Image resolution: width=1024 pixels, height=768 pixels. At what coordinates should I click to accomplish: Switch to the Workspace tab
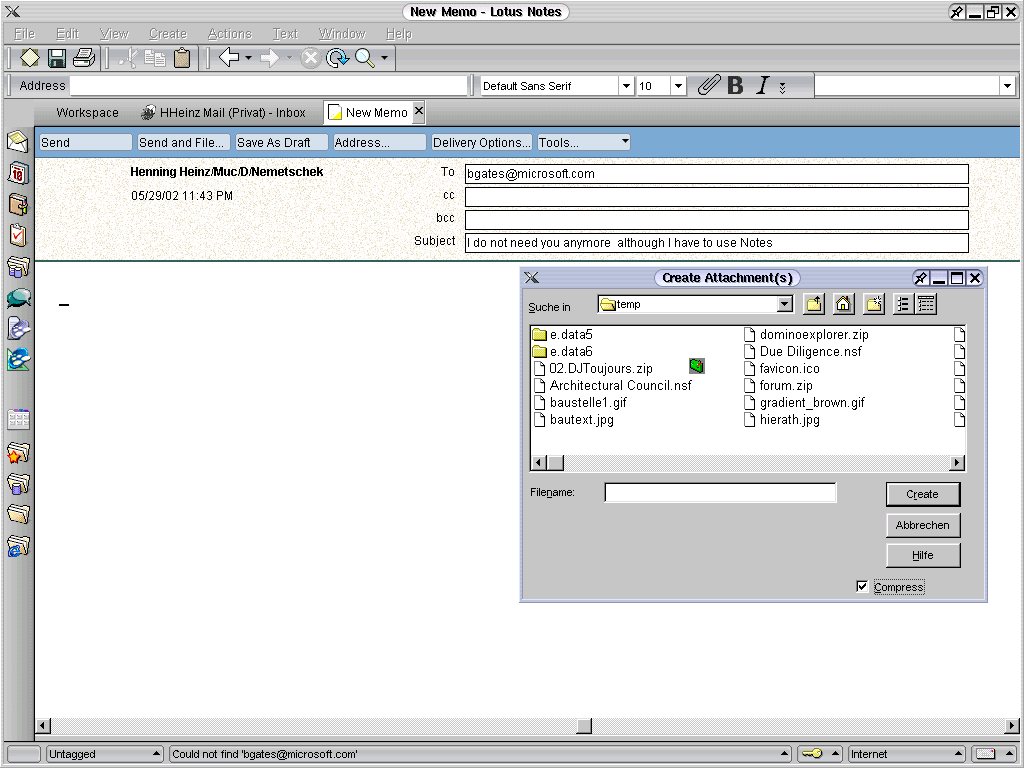(88, 112)
